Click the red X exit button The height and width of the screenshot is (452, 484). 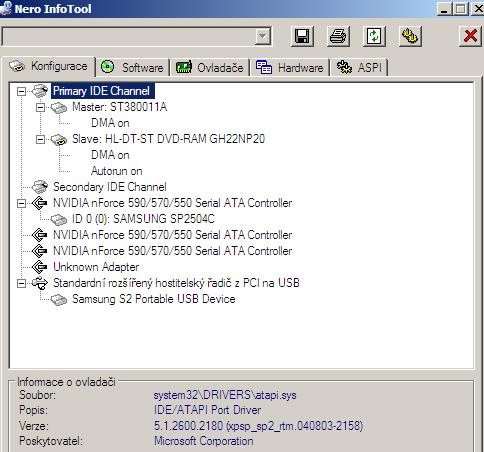click(470, 36)
